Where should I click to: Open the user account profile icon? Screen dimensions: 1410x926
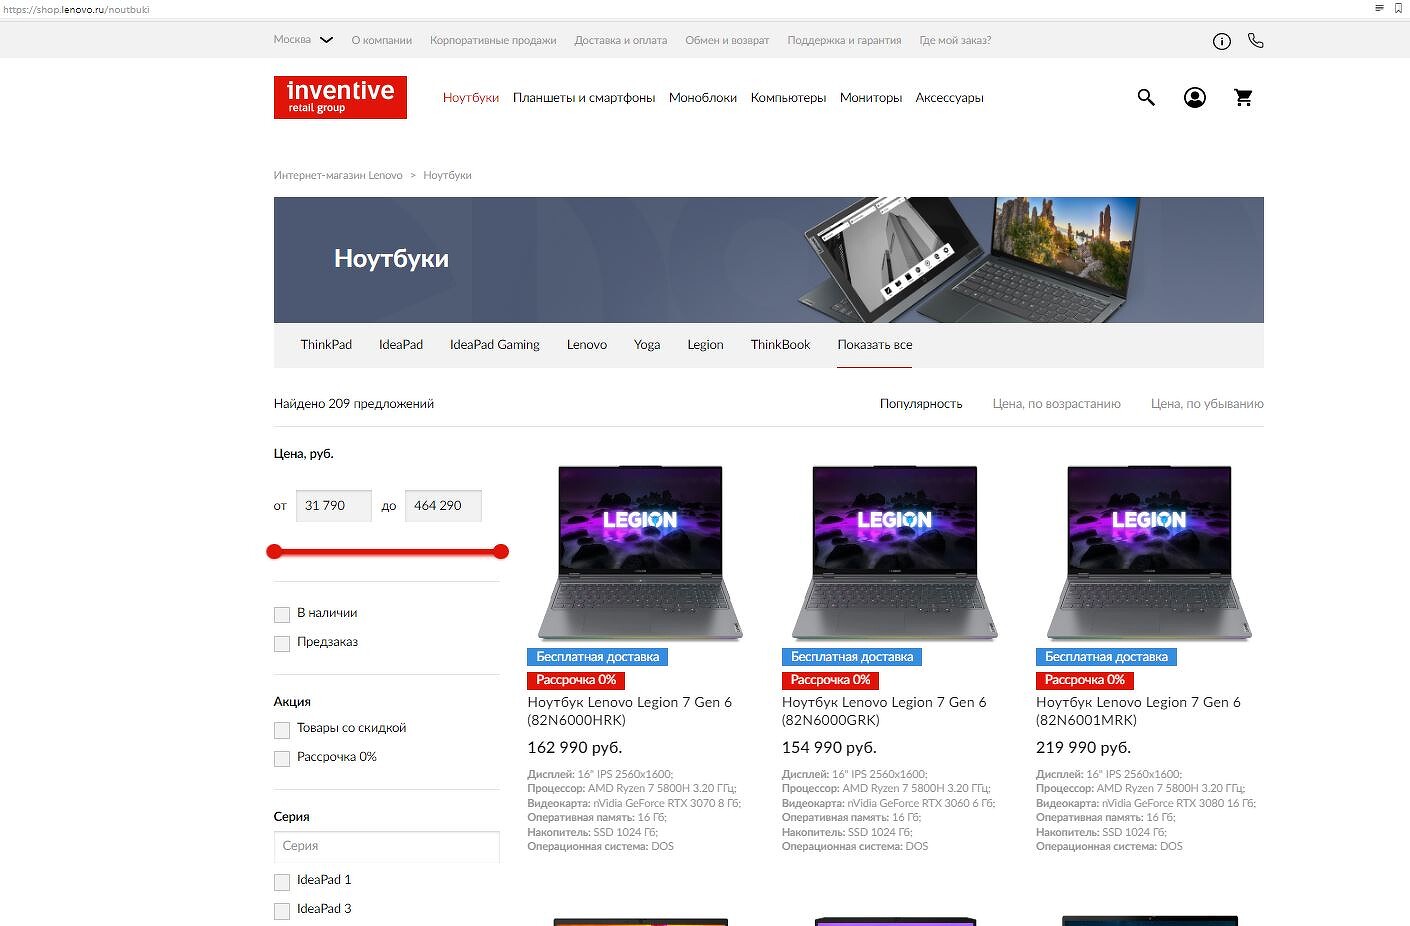[1195, 97]
